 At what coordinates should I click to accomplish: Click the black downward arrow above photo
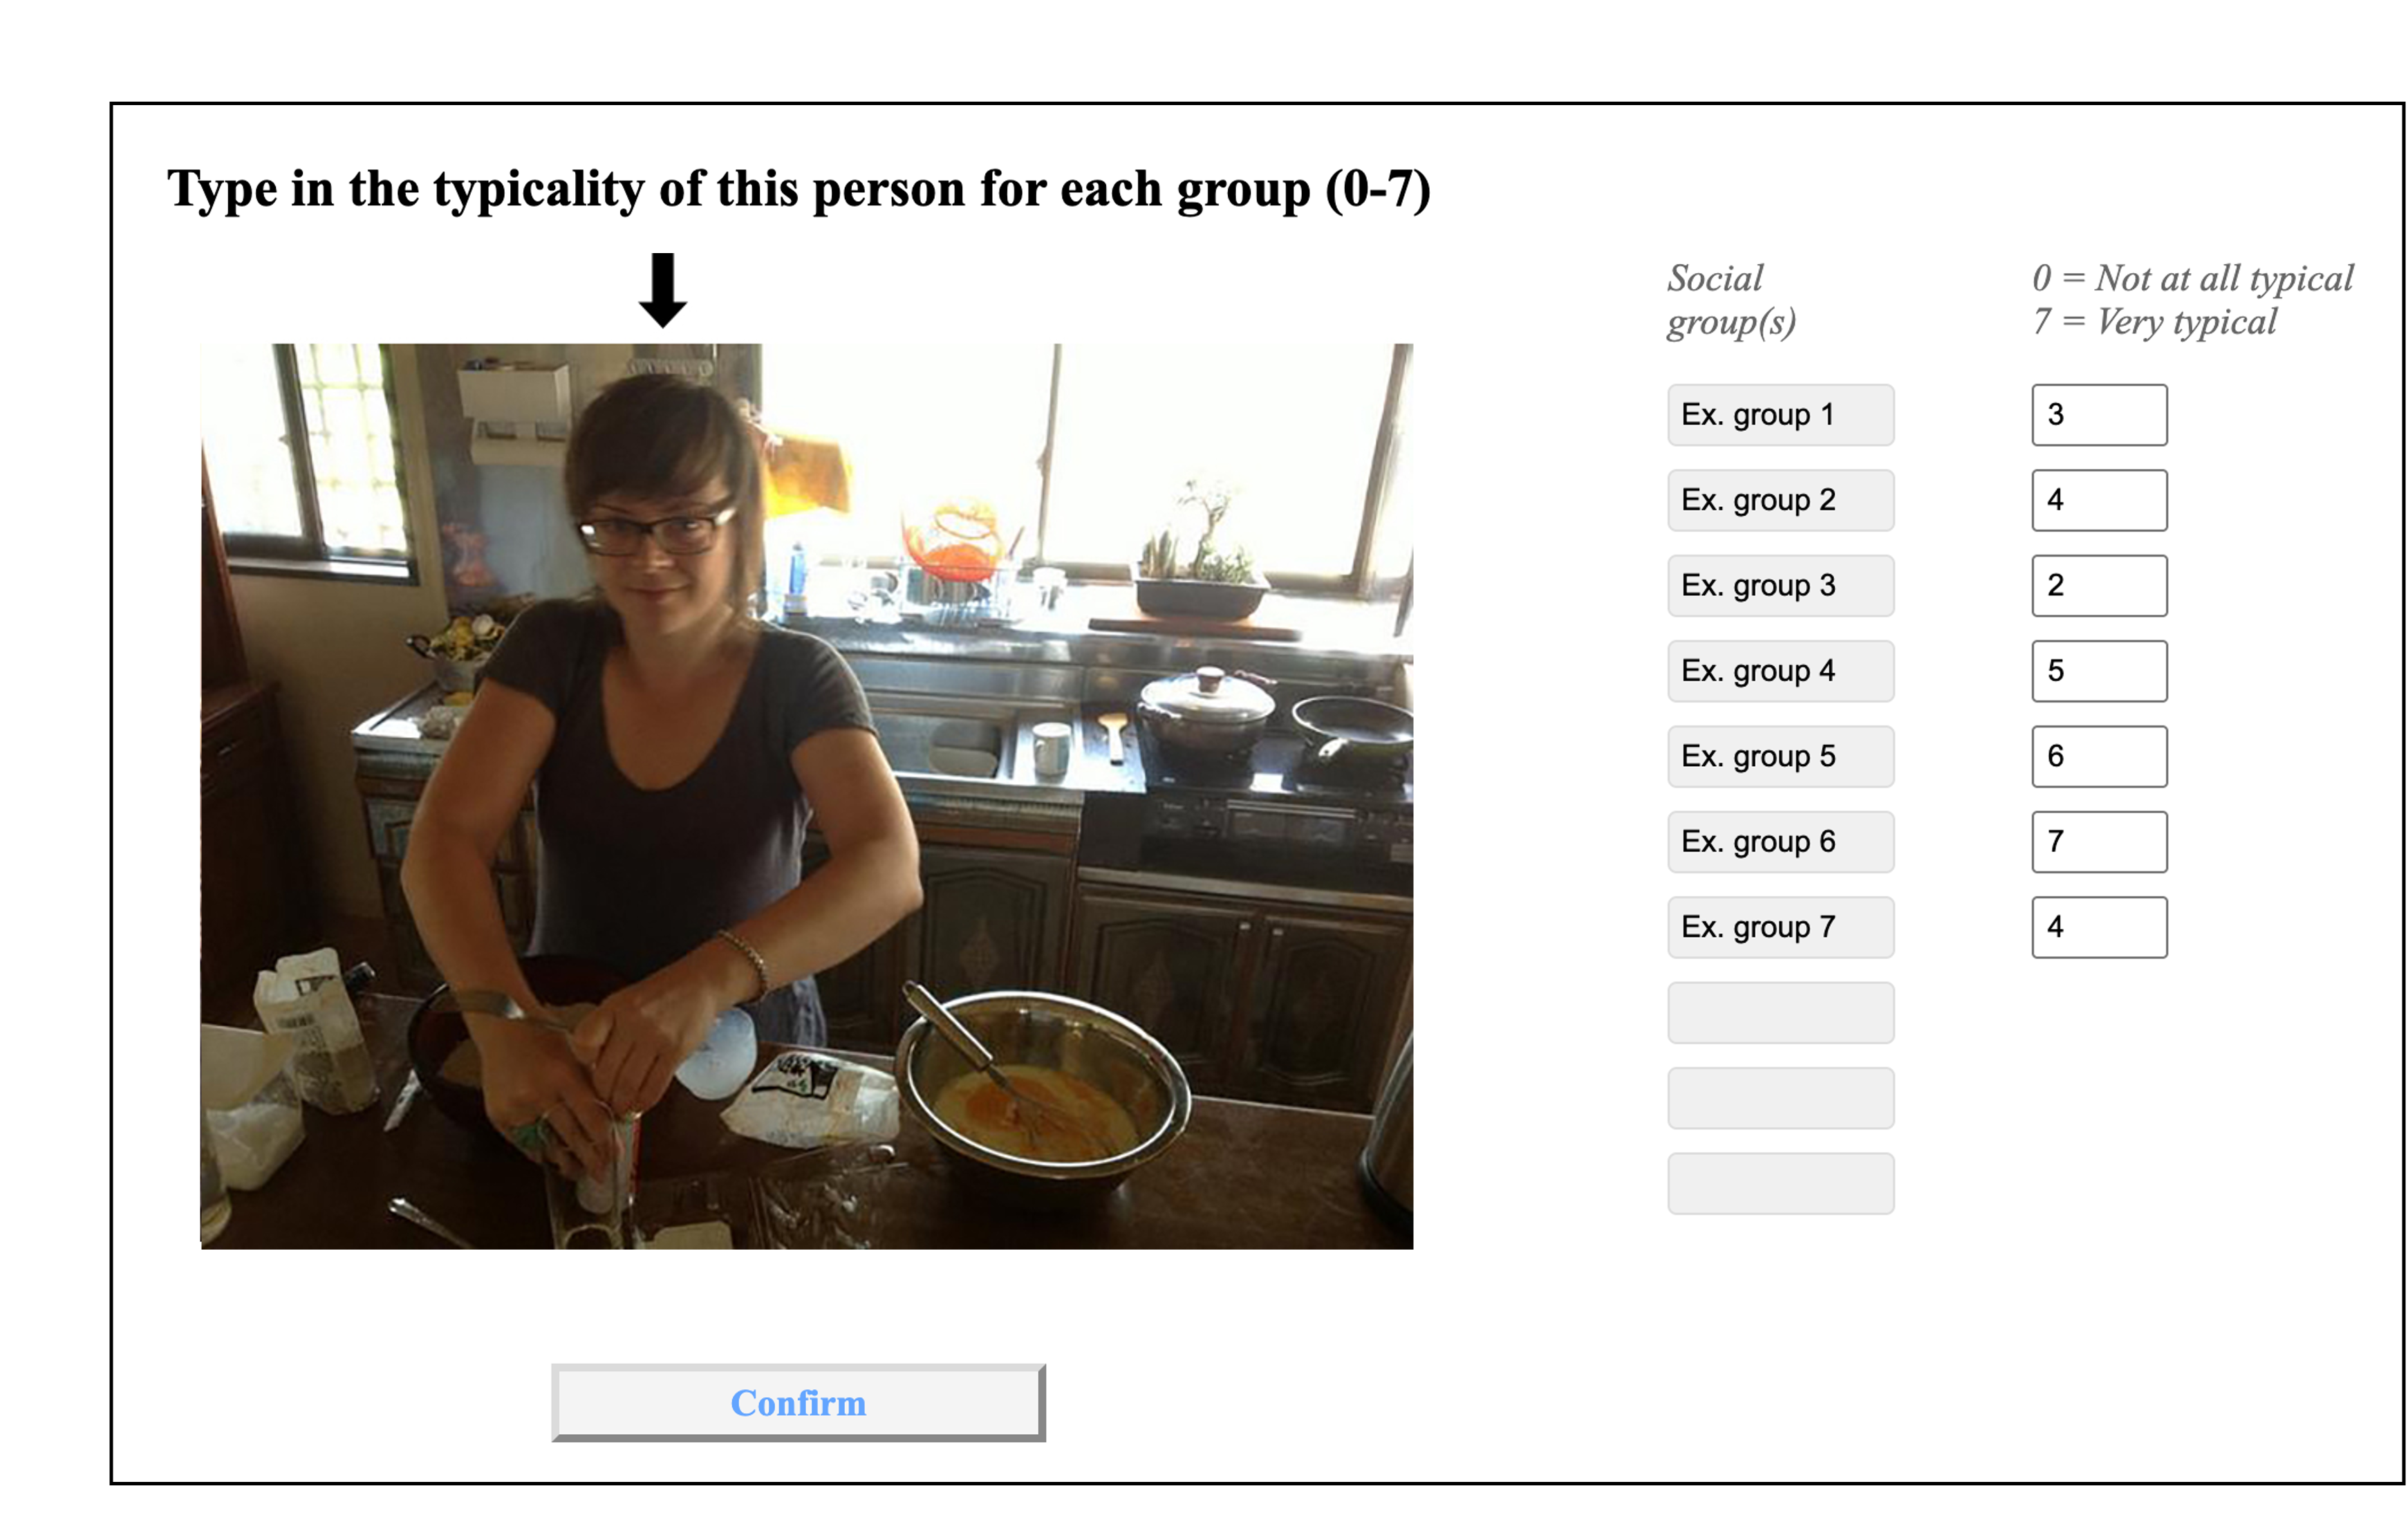click(662, 291)
